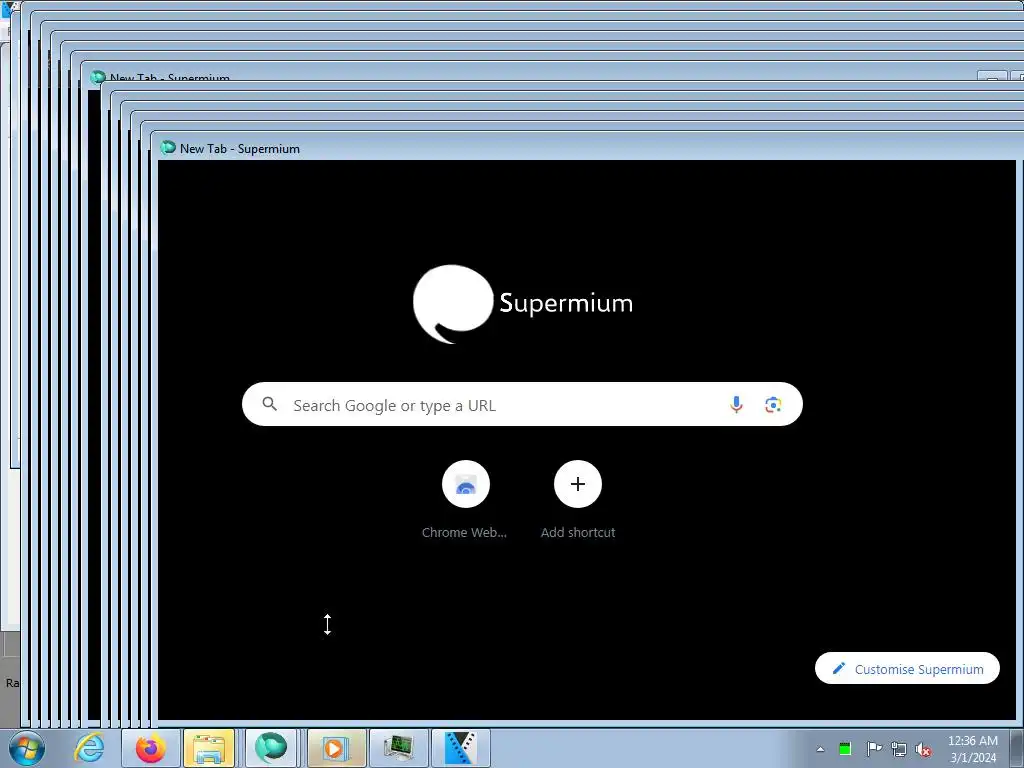Open the Action Center flag icon
Image resolution: width=1024 pixels, height=768 pixels.
(x=874, y=749)
